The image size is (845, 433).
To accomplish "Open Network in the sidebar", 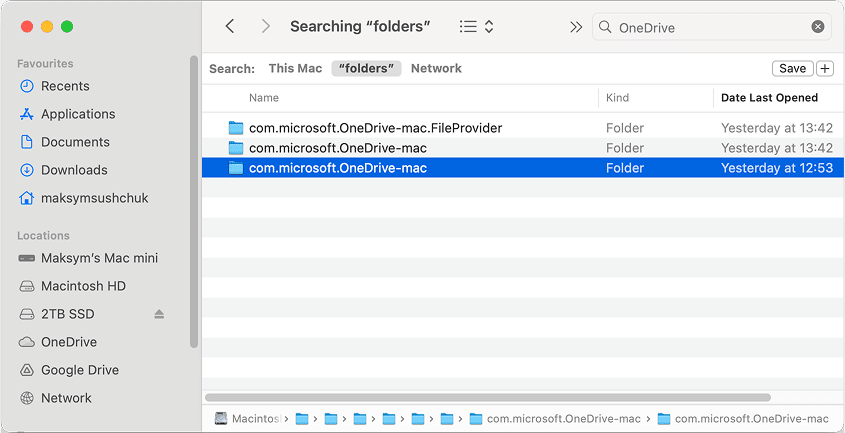I will [x=66, y=398].
